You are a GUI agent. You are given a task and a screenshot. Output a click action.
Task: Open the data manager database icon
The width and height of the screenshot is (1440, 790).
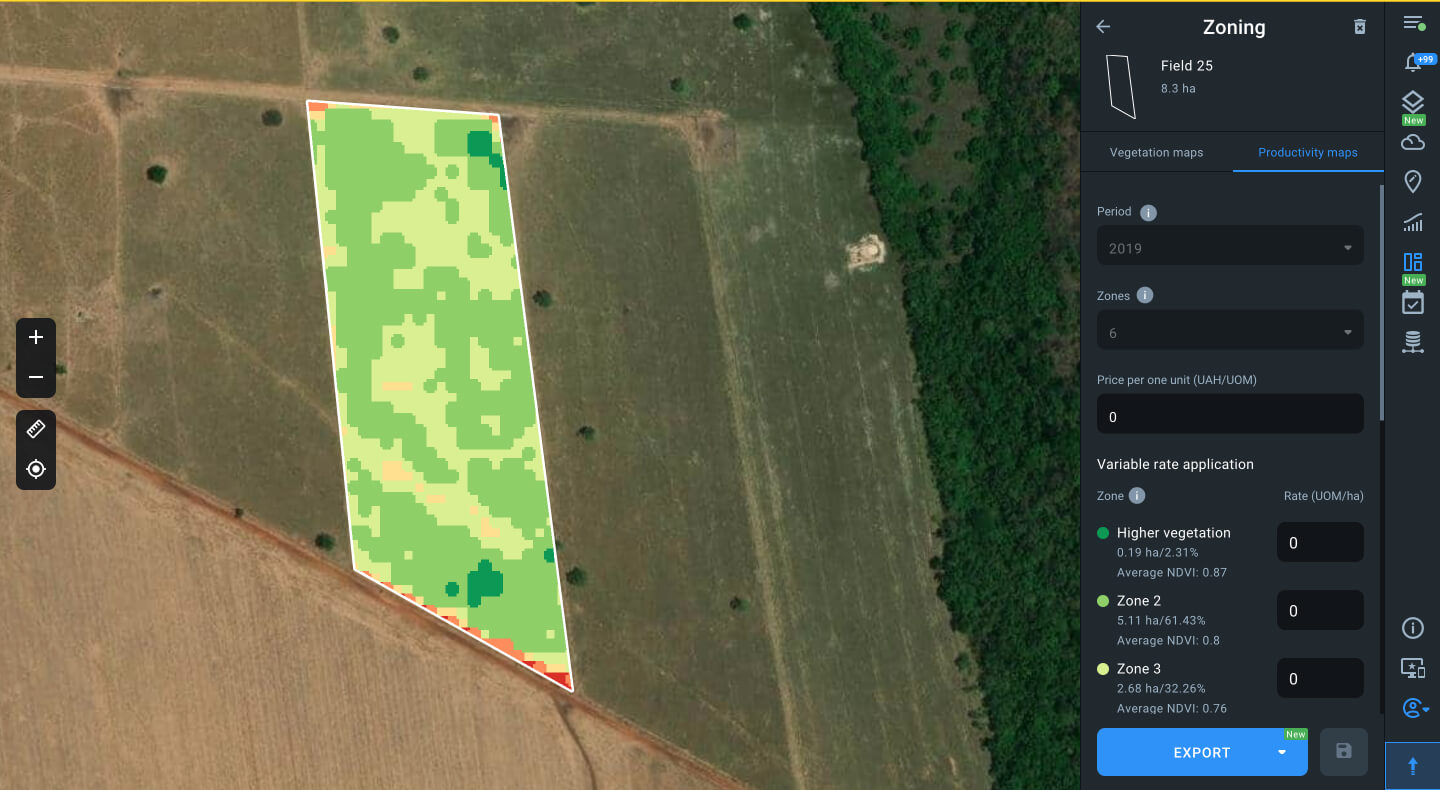pyautogui.click(x=1413, y=342)
